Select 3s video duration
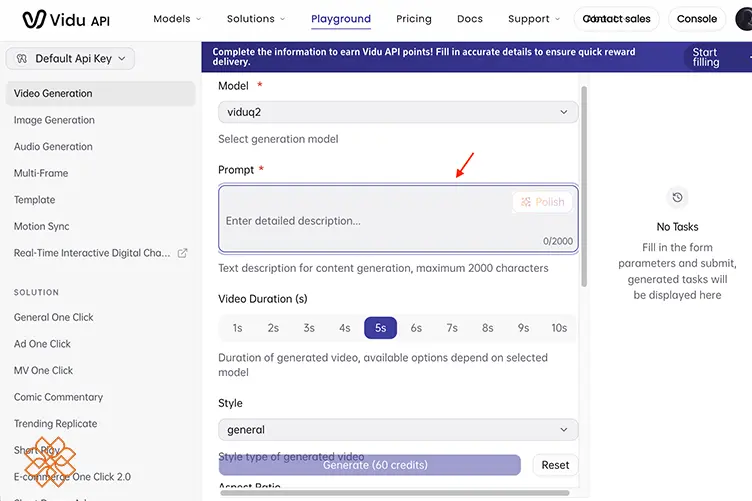The height and width of the screenshot is (501, 752). coord(309,328)
